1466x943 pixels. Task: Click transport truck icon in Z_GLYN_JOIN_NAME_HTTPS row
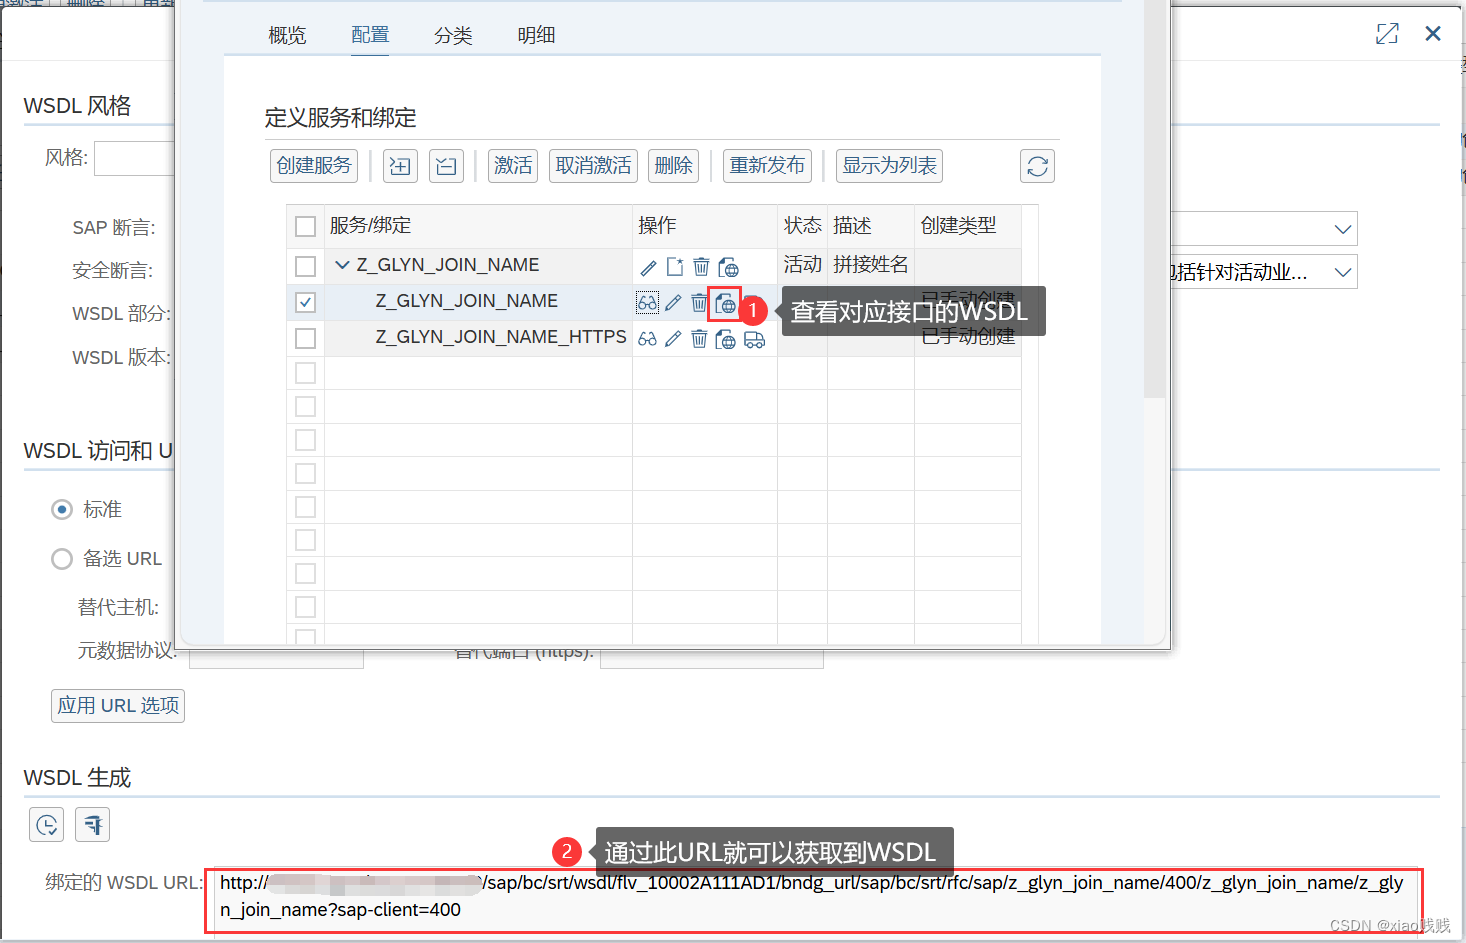(754, 340)
